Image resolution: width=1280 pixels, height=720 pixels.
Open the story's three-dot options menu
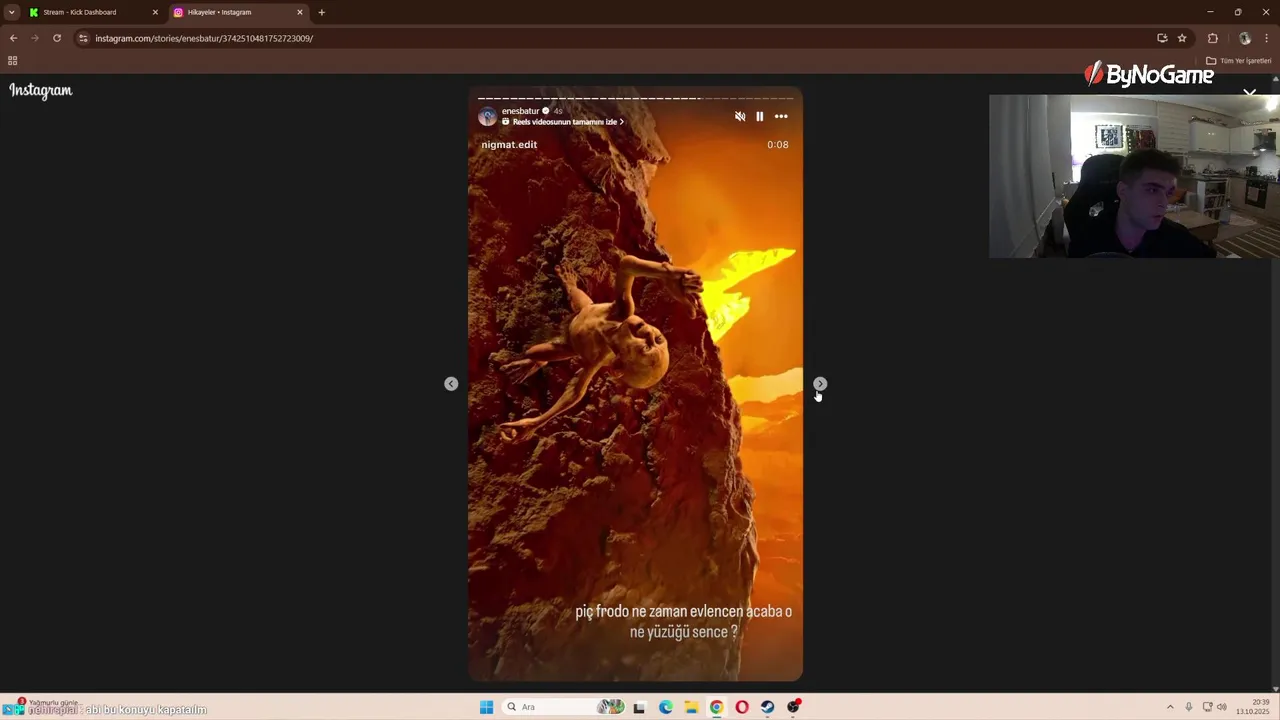pos(781,117)
